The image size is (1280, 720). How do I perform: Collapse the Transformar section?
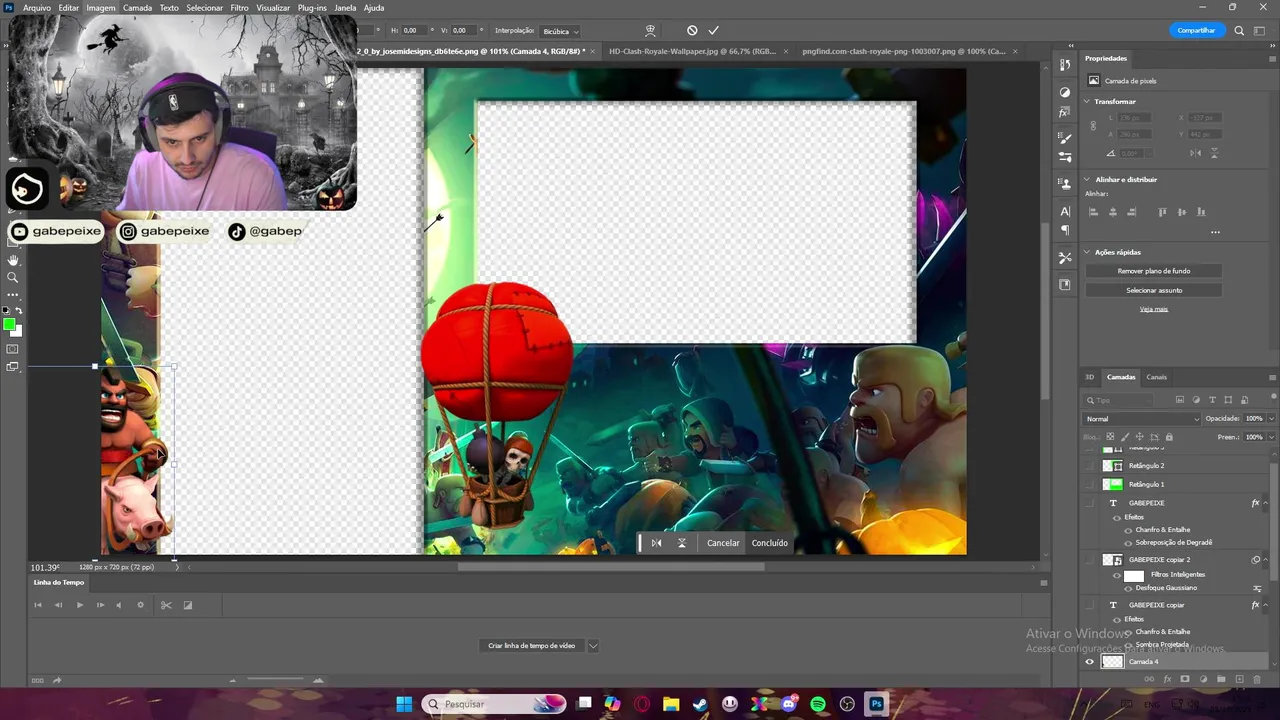click(x=1088, y=102)
